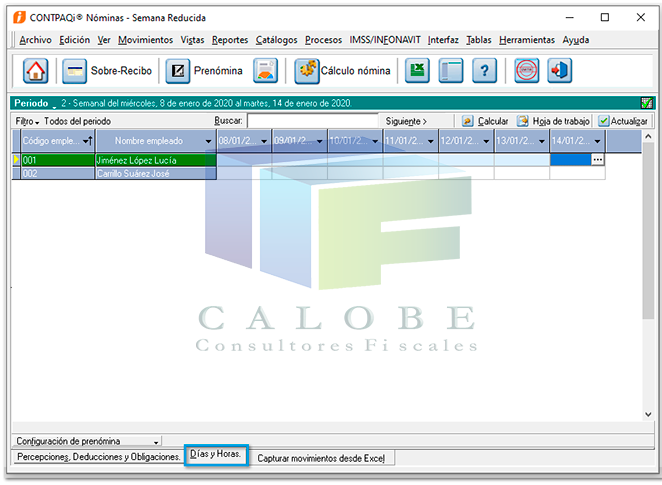This screenshot has height=485, width=662.
Task: Open 09/01 column dropdown arrow
Action: click(x=320, y=141)
